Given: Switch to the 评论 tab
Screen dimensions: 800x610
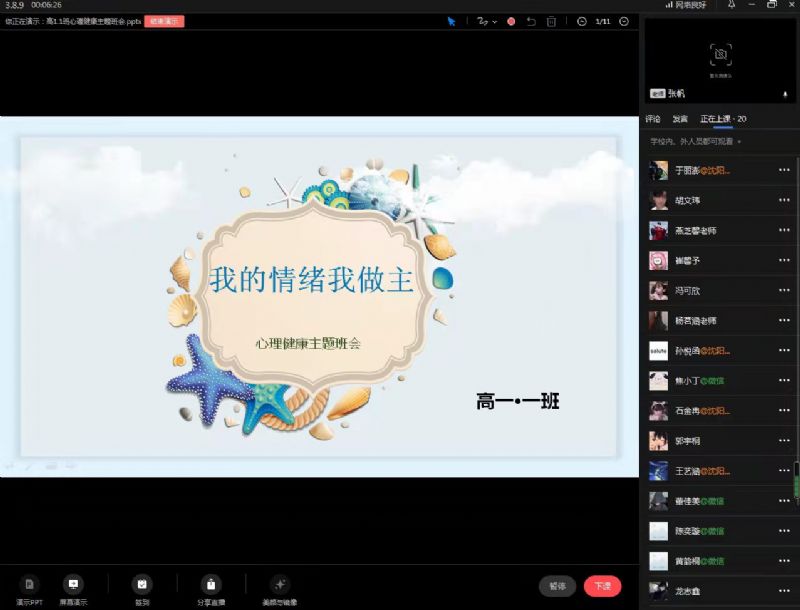Looking at the screenshot, I should click(x=653, y=119).
